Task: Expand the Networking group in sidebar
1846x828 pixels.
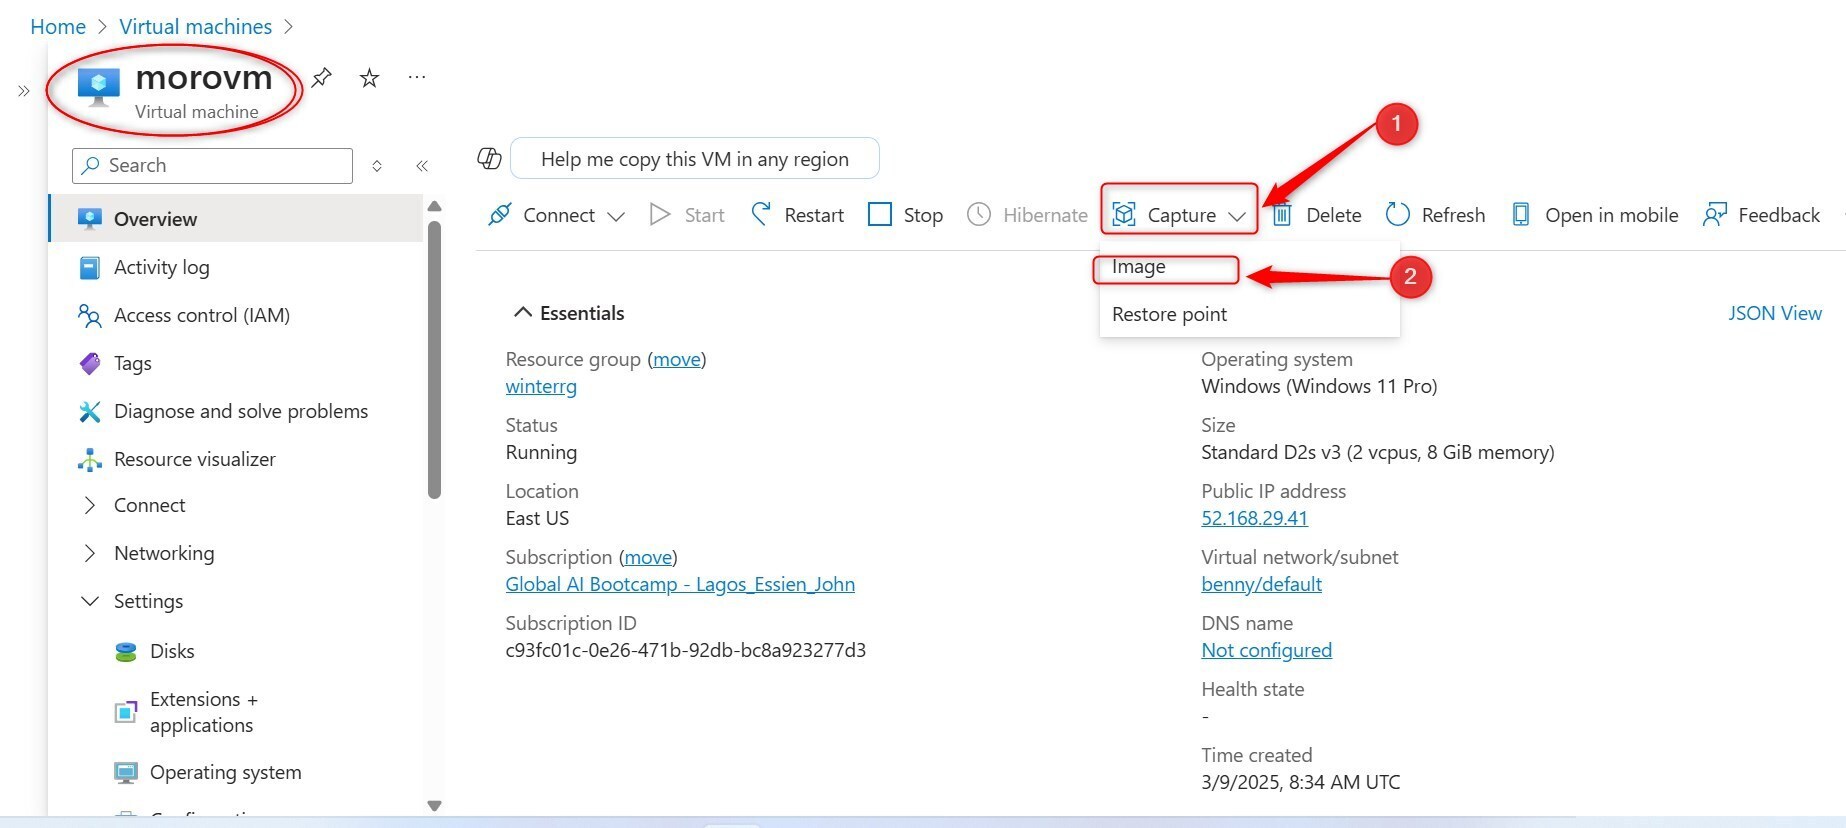Action: [x=90, y=553]
